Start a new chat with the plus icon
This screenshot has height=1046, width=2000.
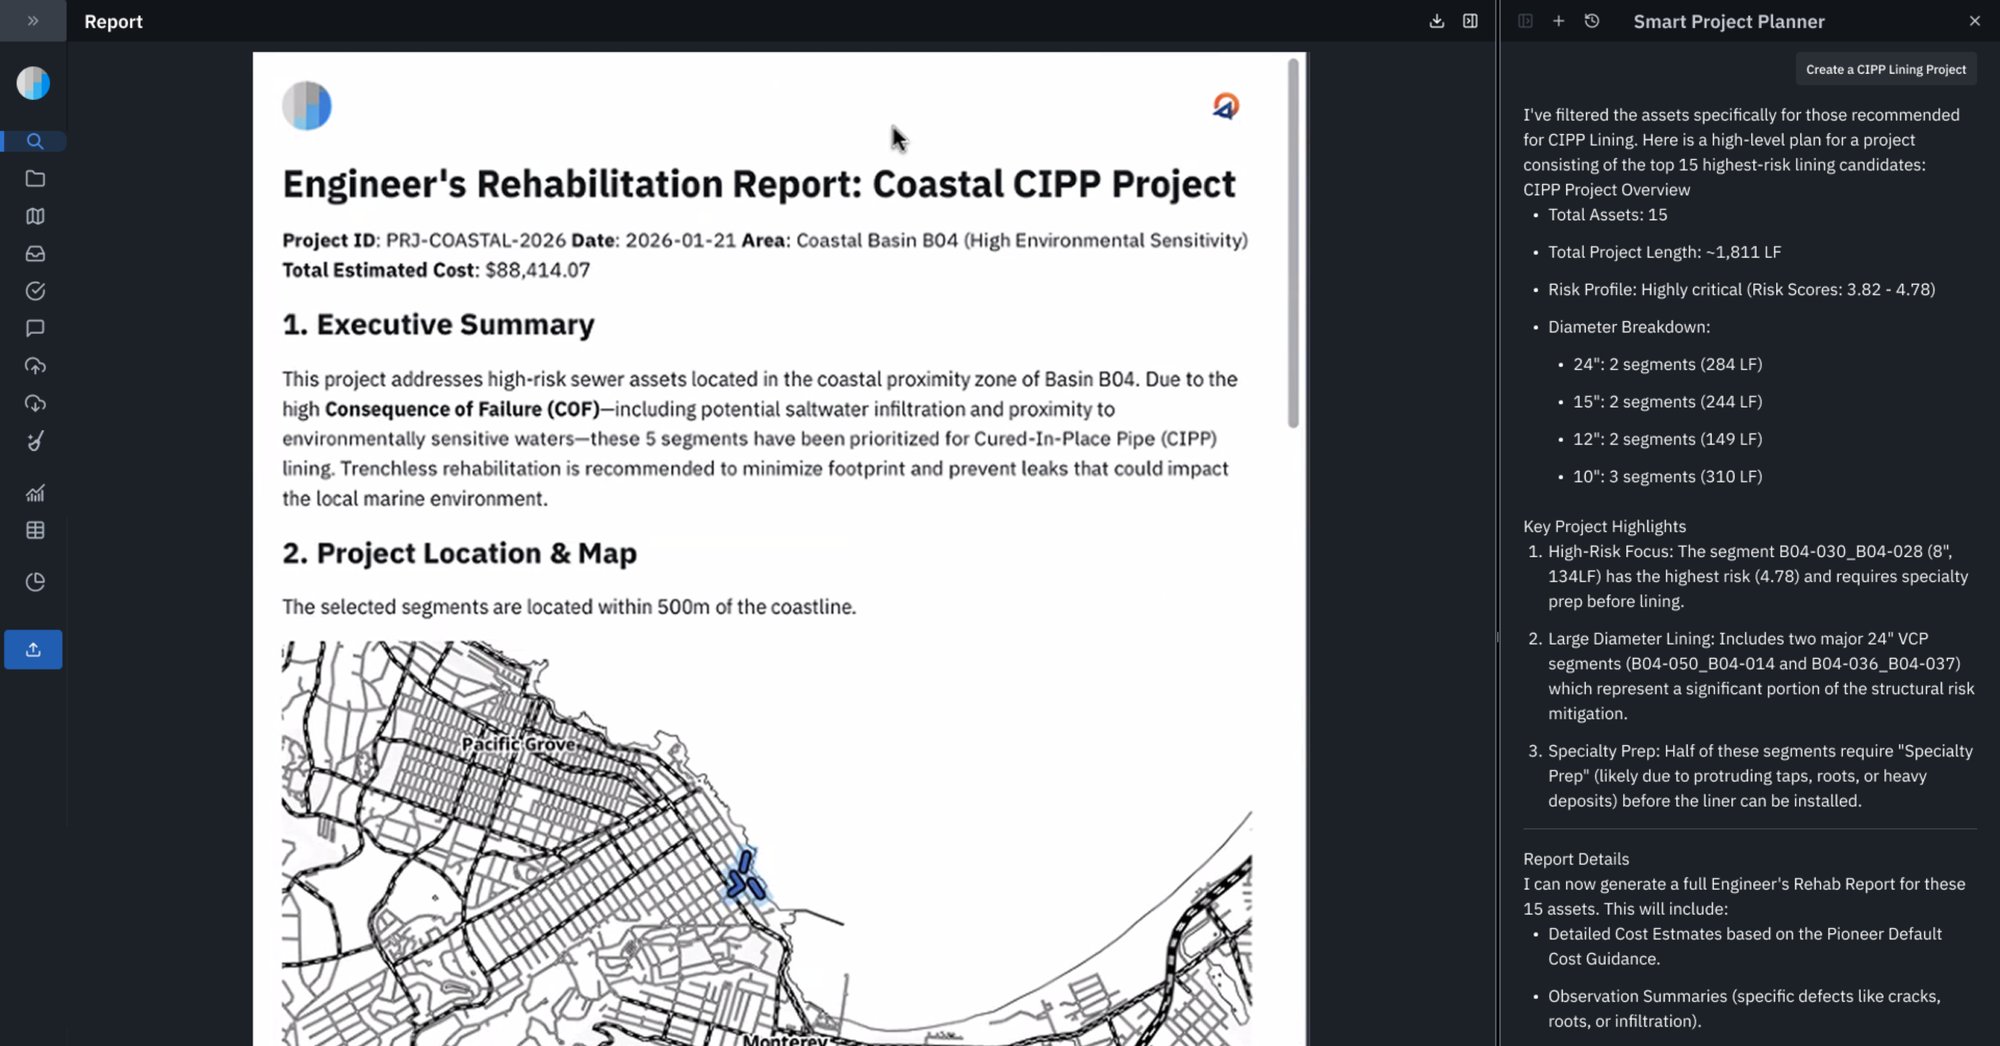pos(1558,20)
